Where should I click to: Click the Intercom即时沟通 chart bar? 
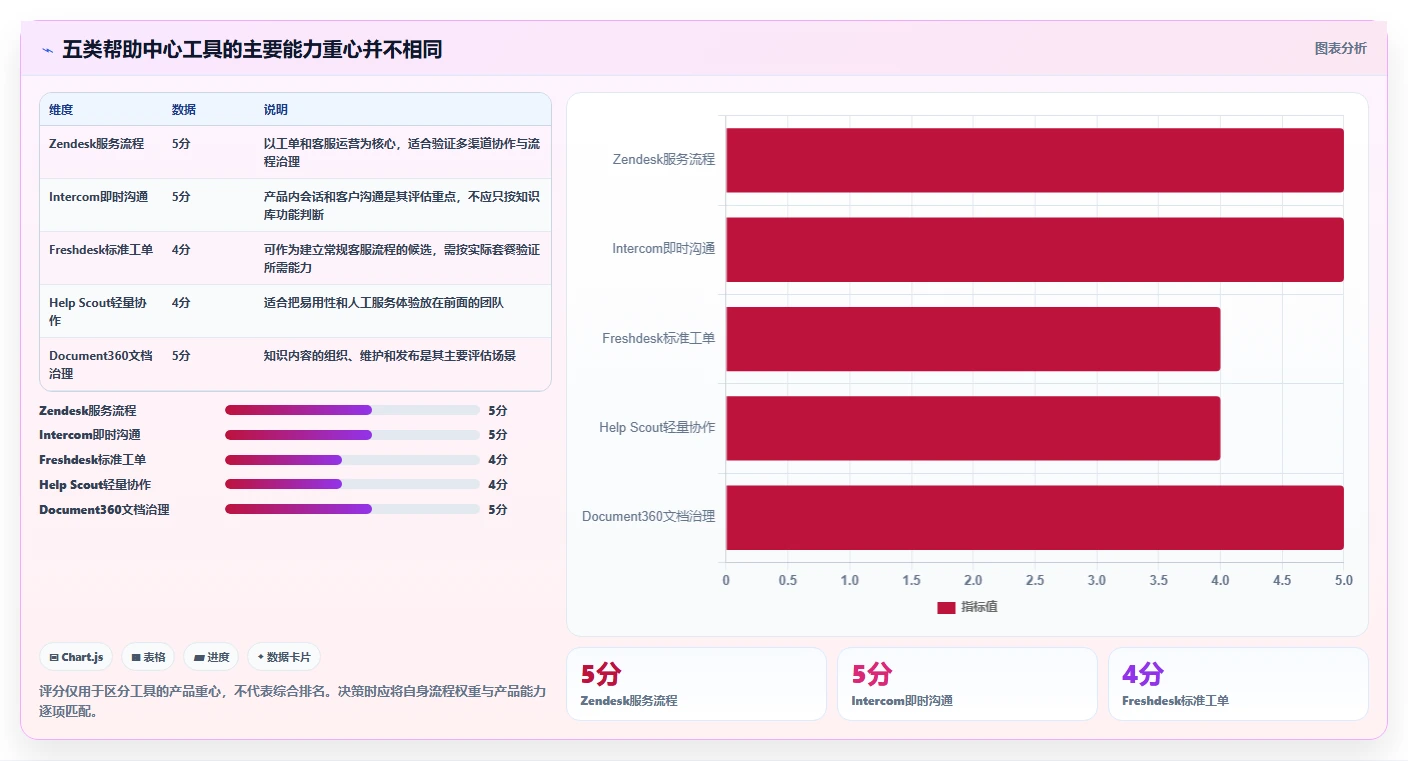click(1035, 249)
